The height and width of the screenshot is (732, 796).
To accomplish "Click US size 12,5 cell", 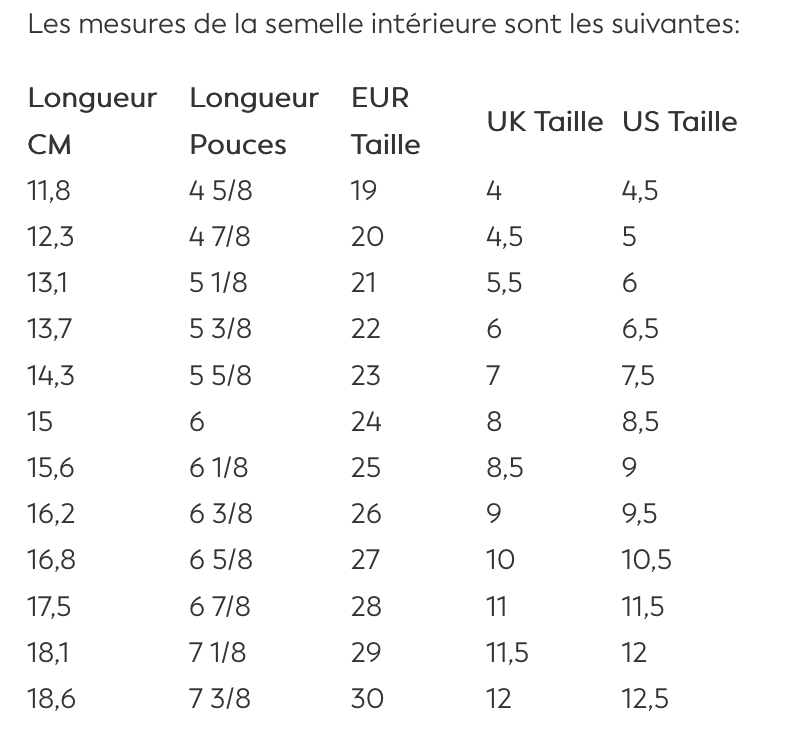I will coord(645,698).
